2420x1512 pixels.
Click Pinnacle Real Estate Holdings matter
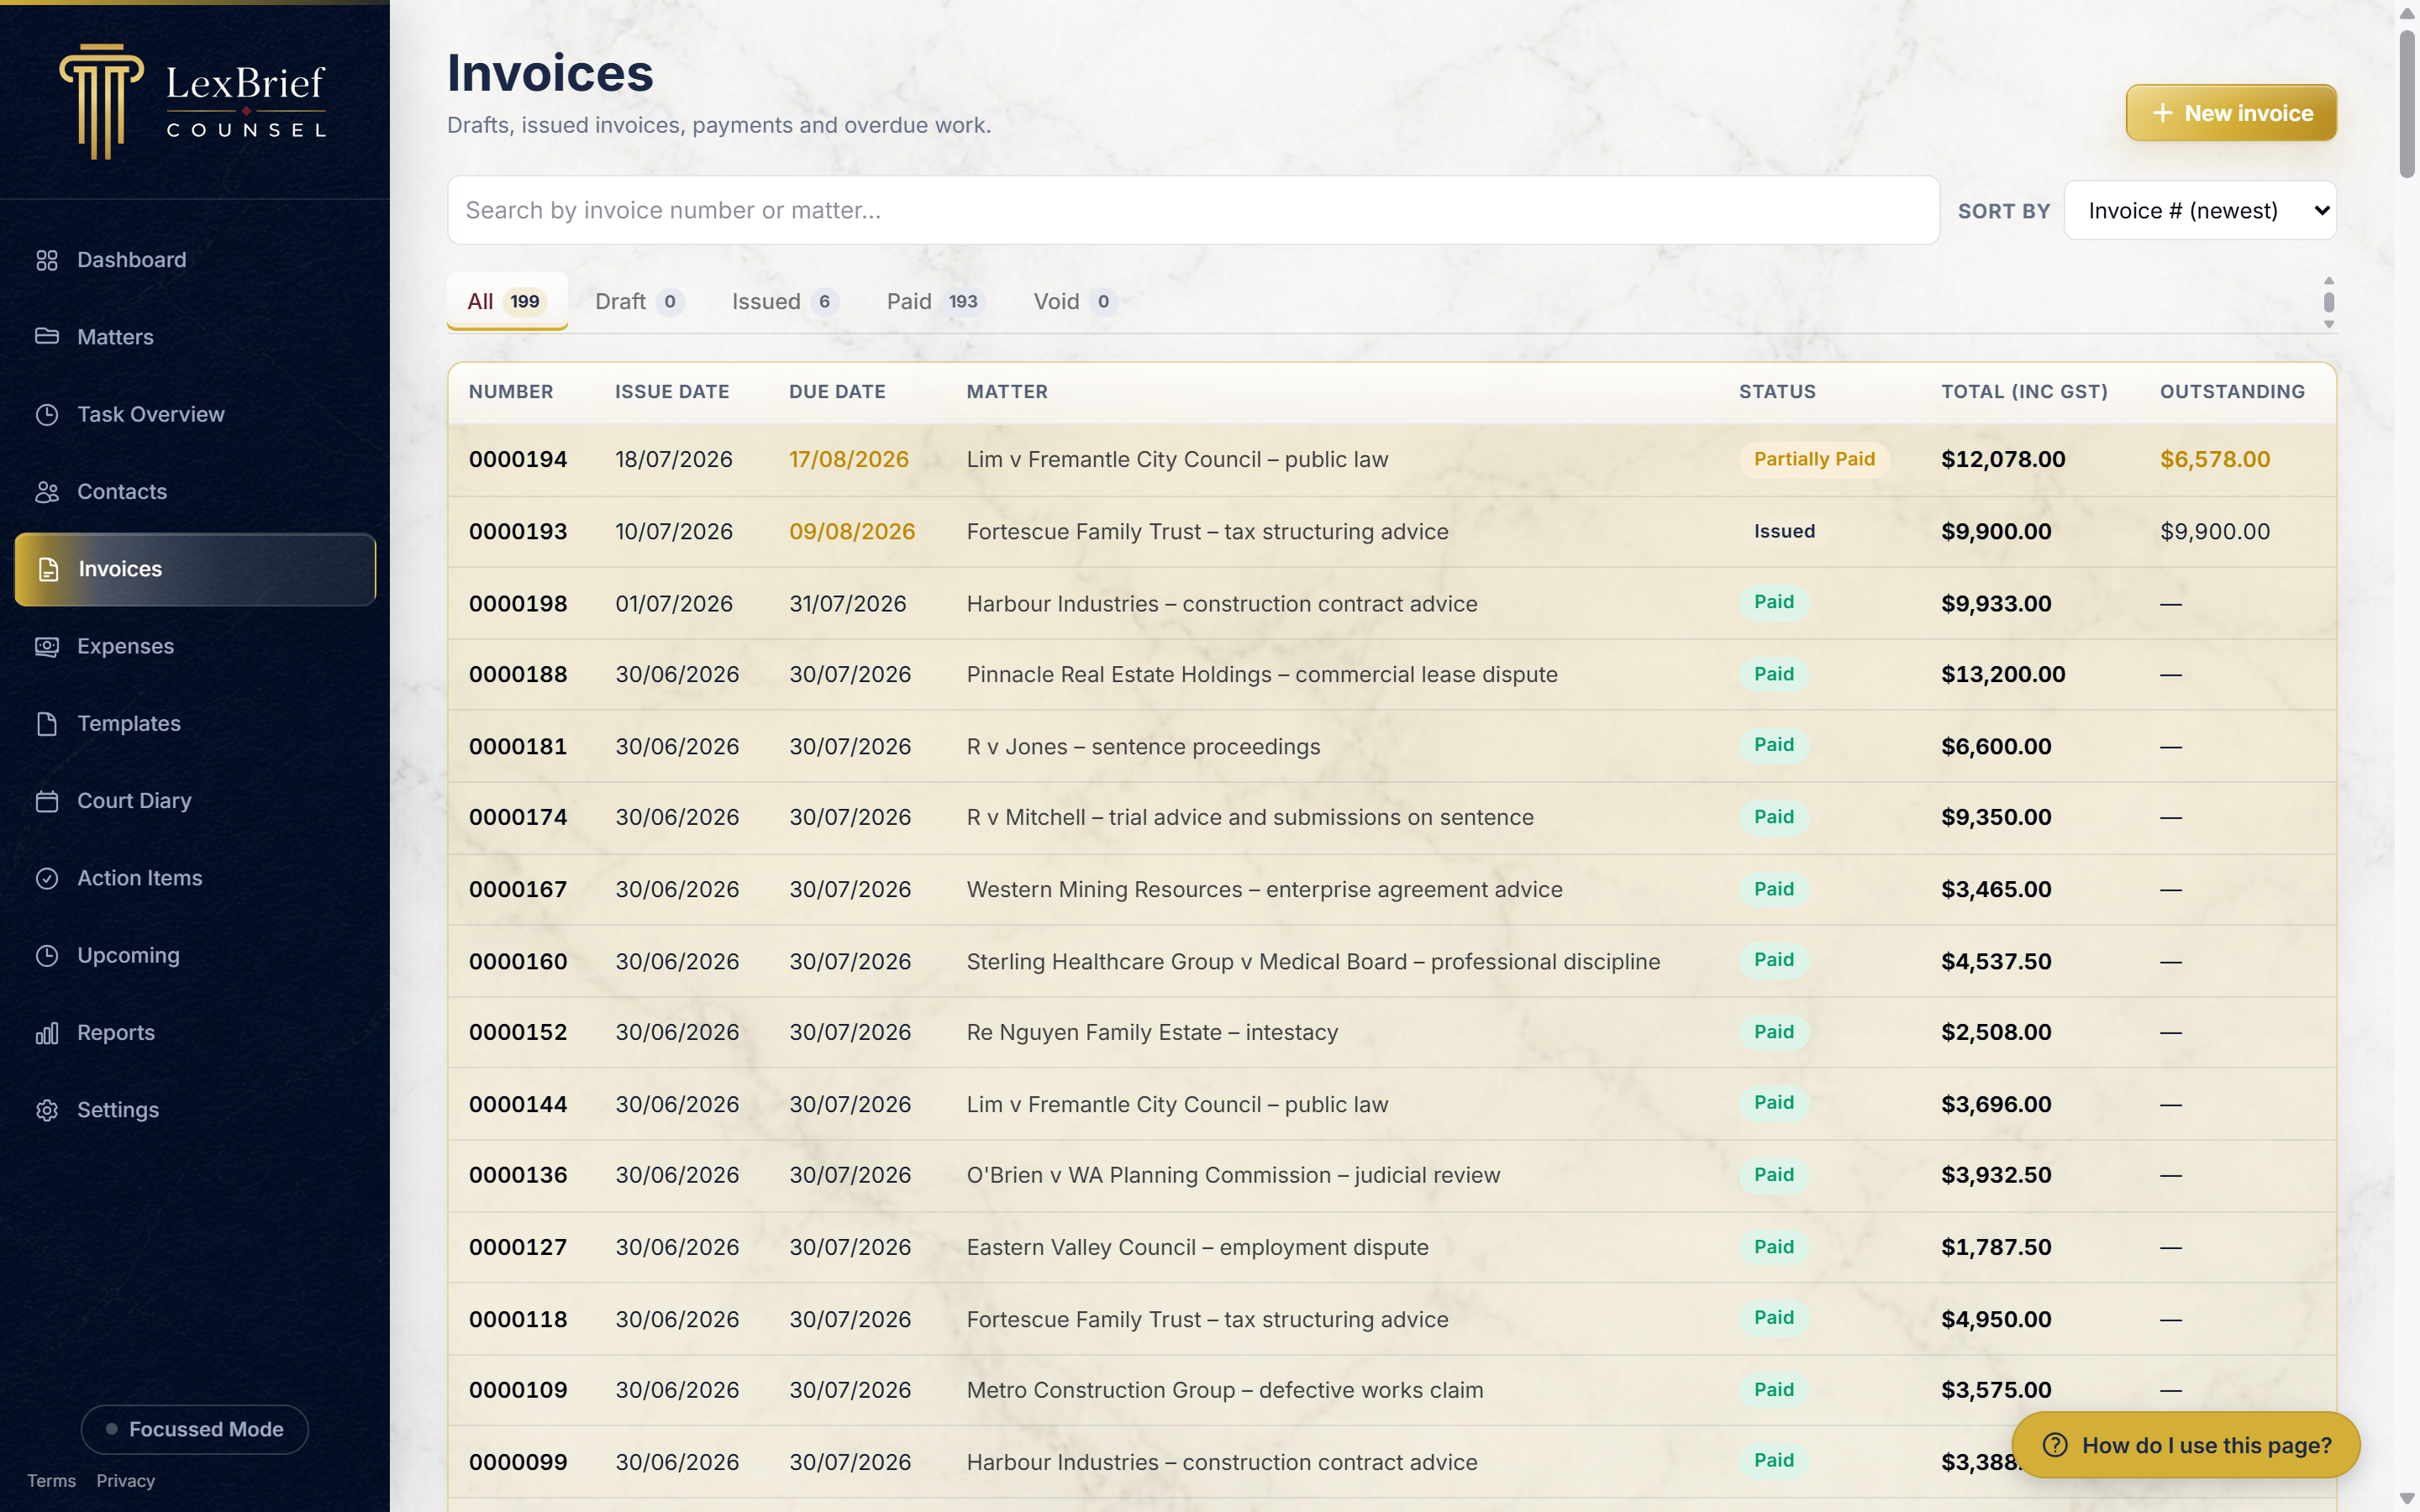pos(1262,675)
